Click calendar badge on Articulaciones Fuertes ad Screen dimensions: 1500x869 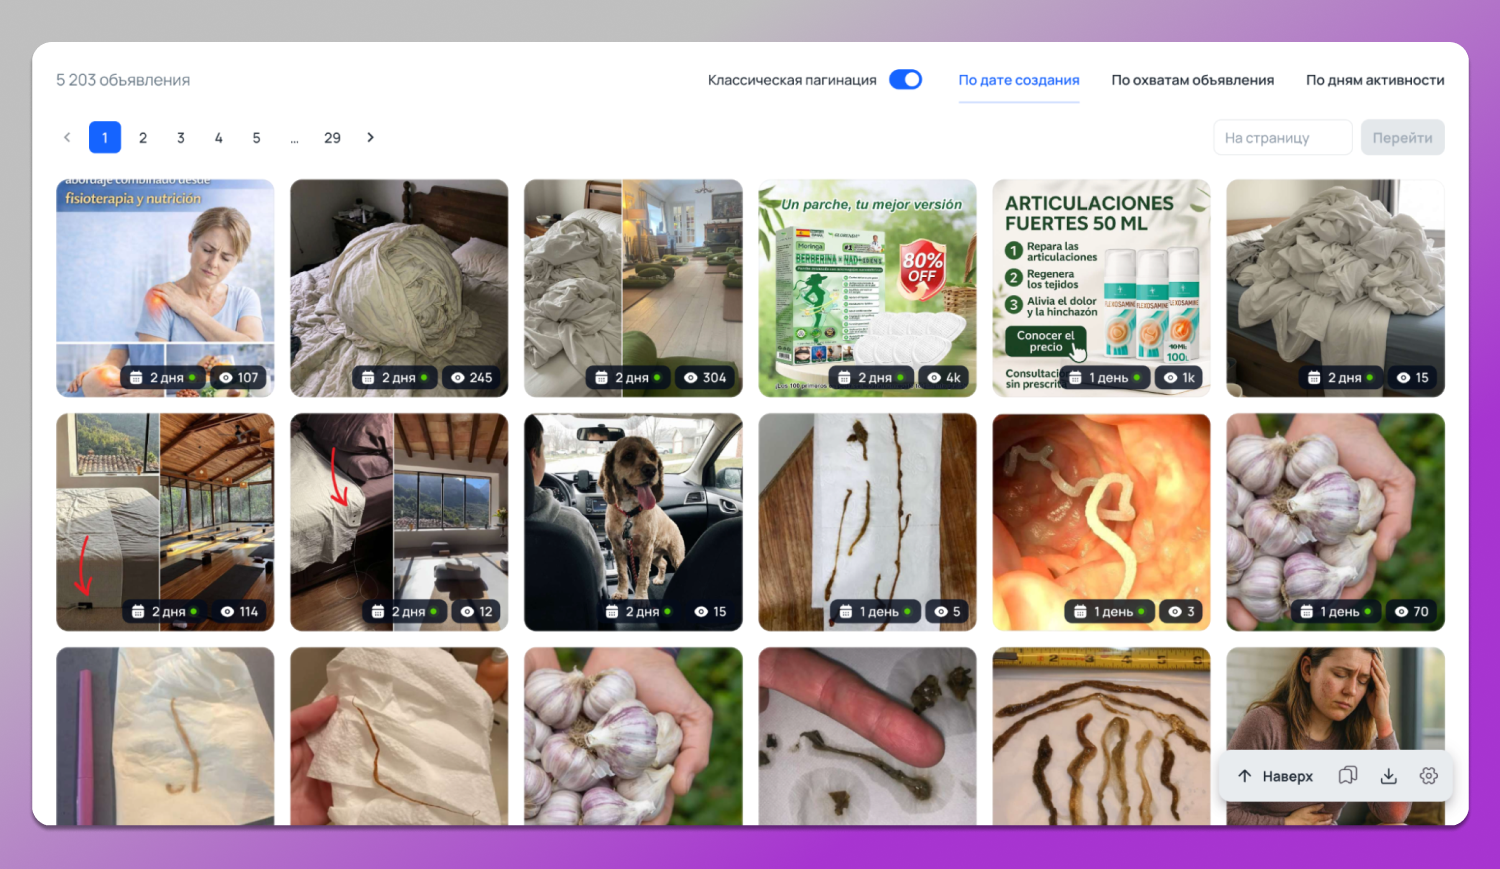click(1105, 378)
